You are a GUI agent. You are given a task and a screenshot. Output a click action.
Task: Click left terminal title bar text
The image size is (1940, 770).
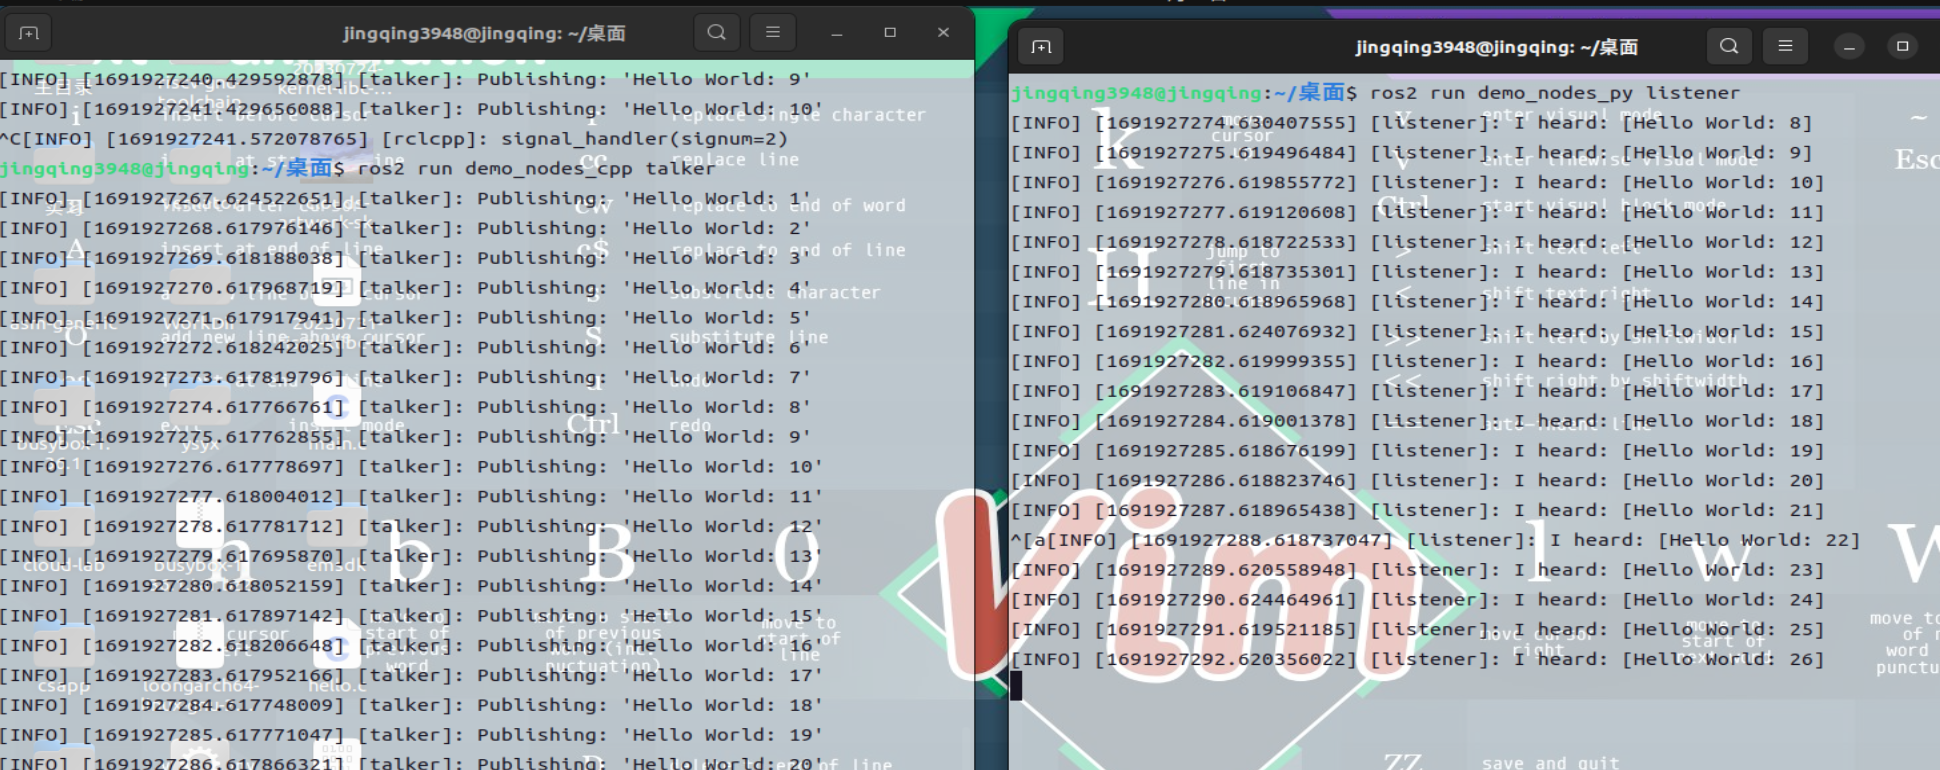tap(484, 33)
